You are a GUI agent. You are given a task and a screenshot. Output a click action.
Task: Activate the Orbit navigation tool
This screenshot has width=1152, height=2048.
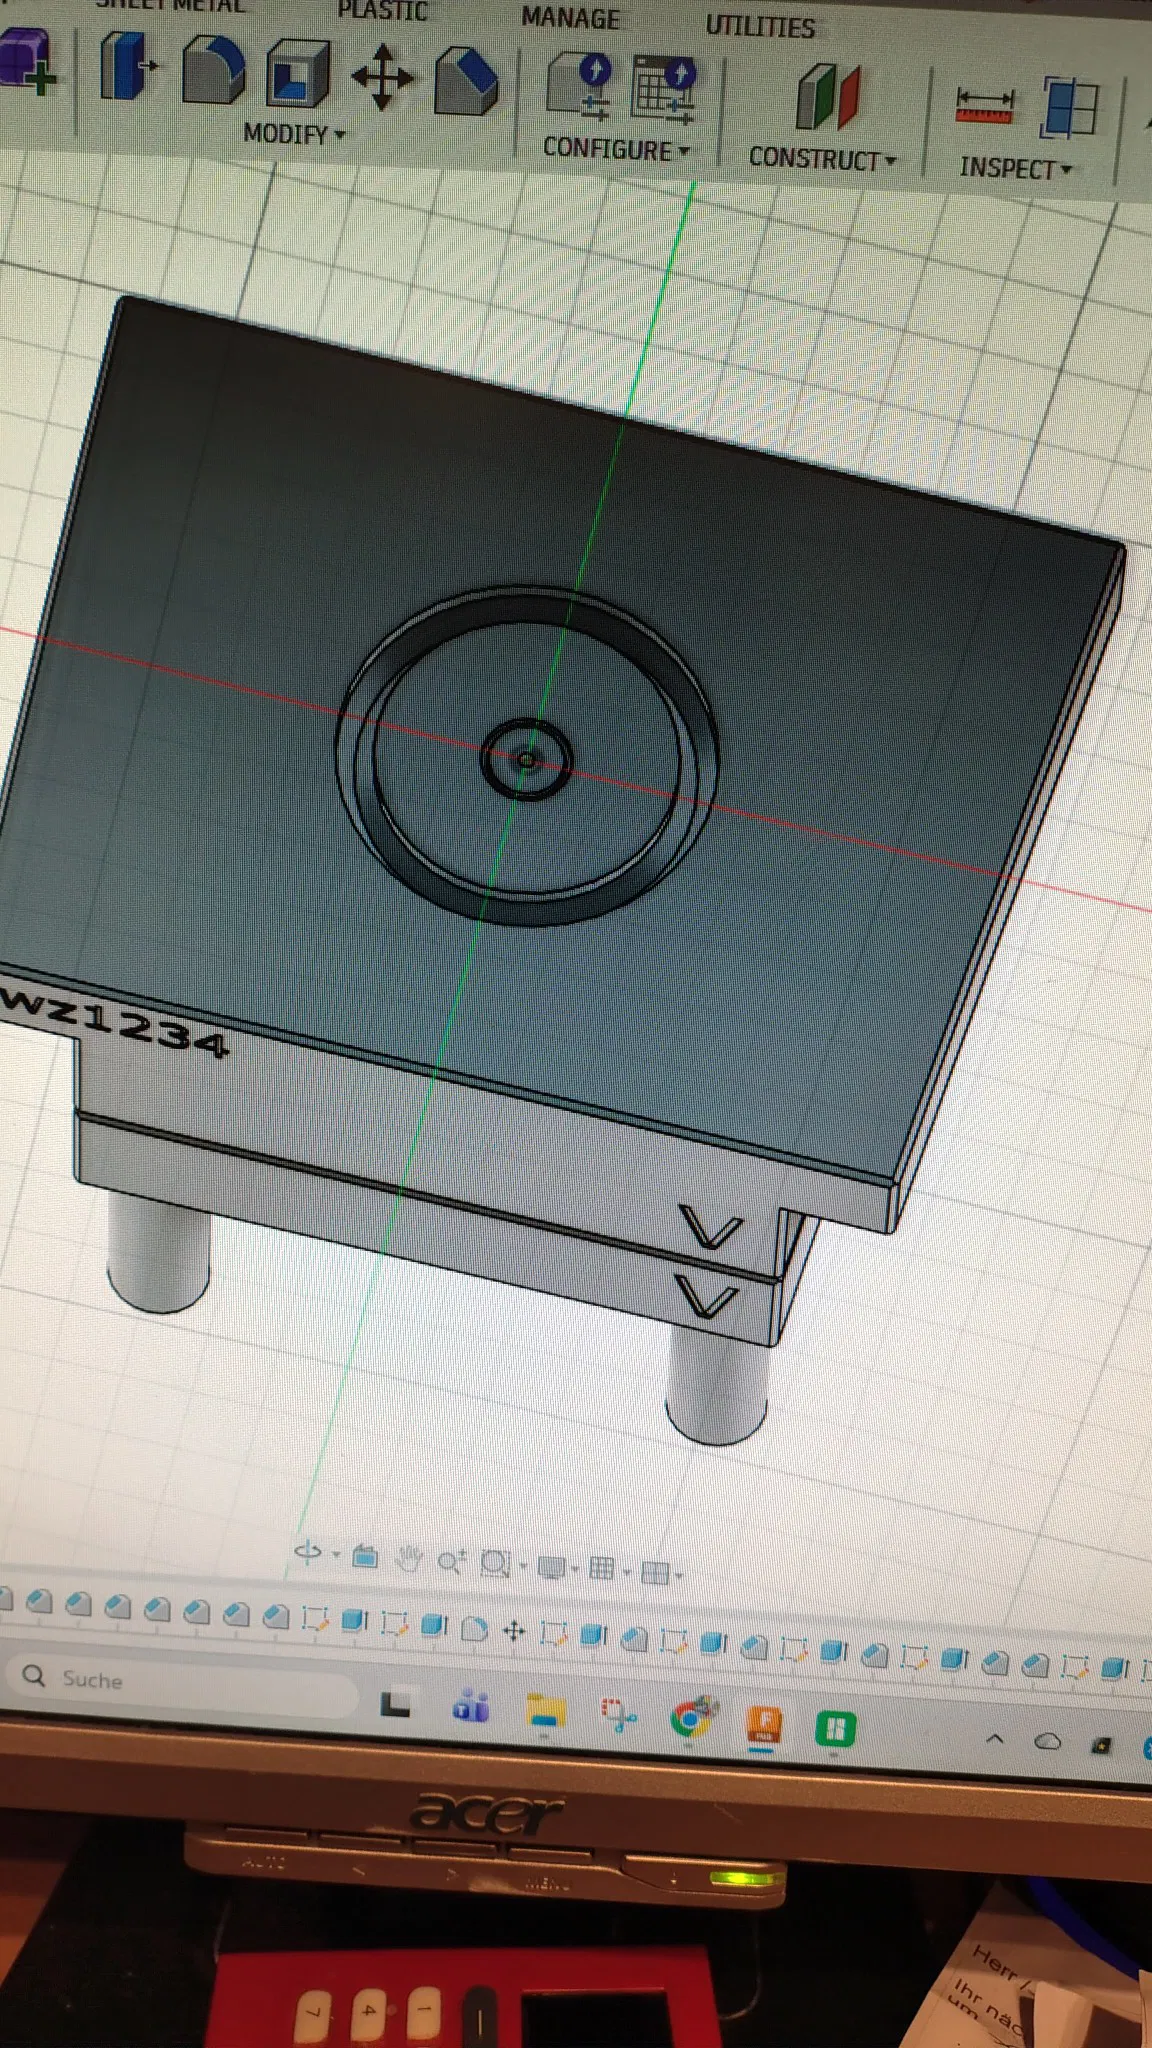tap(308, 1553)
